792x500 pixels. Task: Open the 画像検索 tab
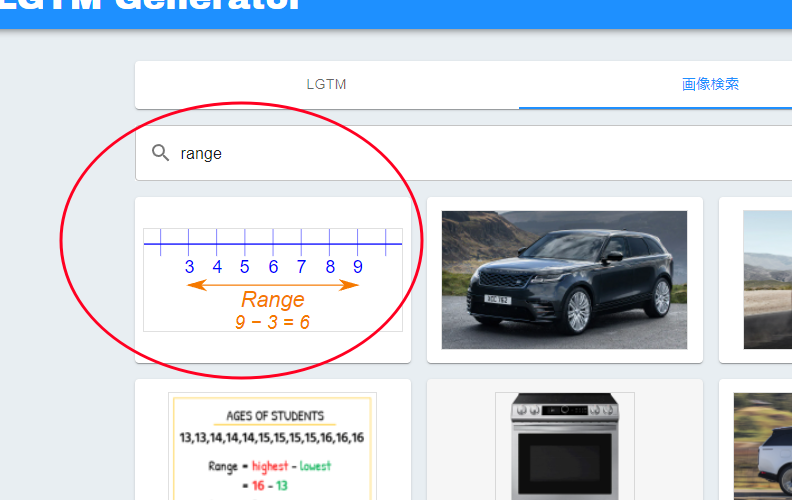pyautogui.click(x=710, y=84)
